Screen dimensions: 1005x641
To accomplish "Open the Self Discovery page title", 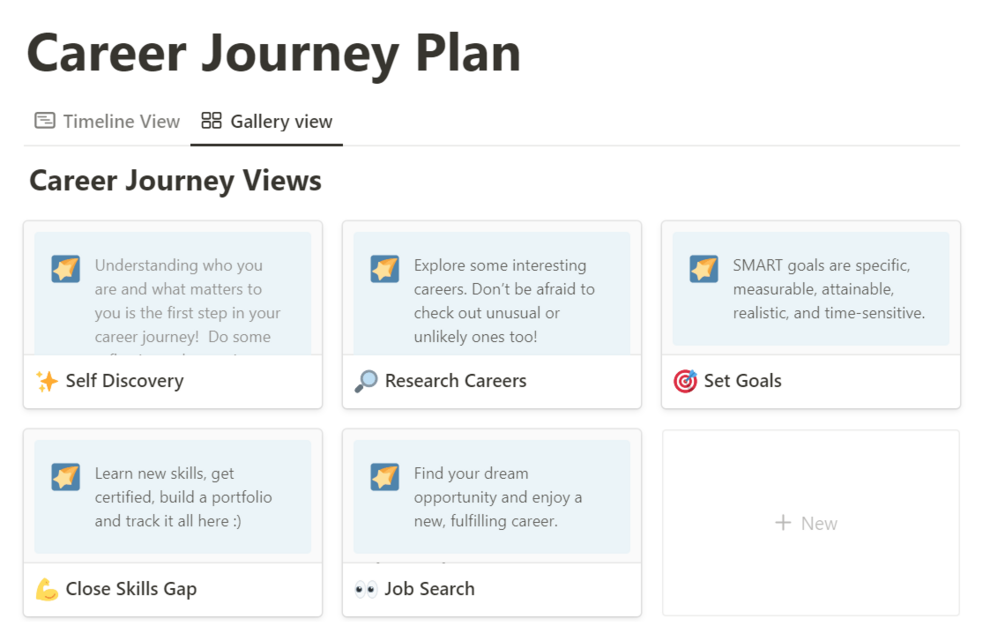I will click(125, 381).
